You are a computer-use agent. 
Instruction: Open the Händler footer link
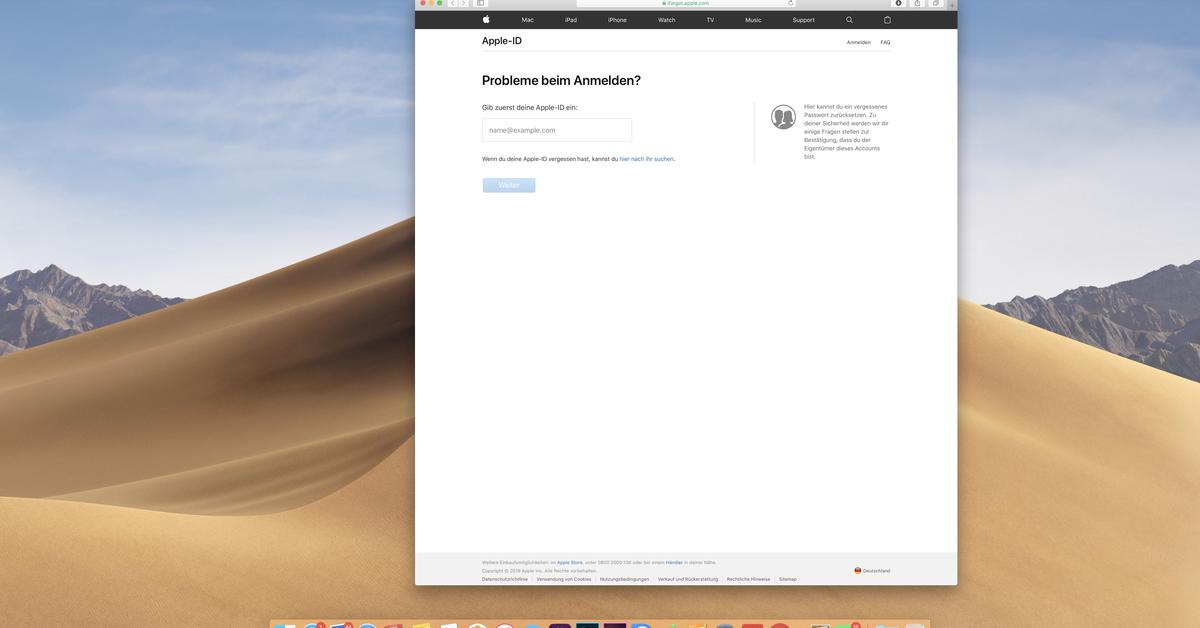(674, 562)
